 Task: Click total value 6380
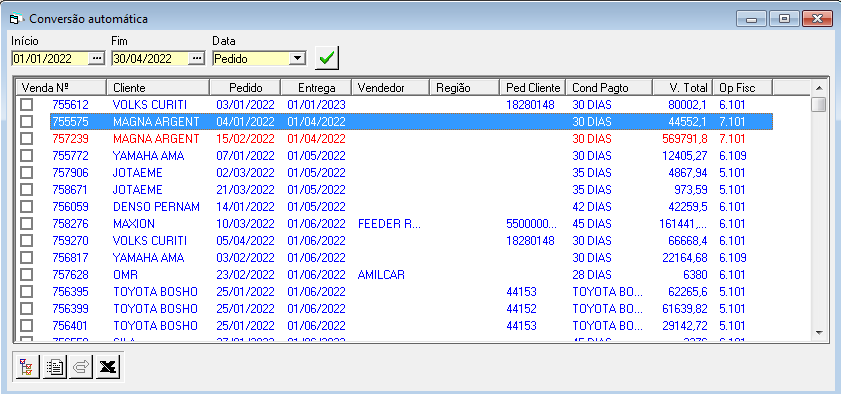[x=695, y=275]
